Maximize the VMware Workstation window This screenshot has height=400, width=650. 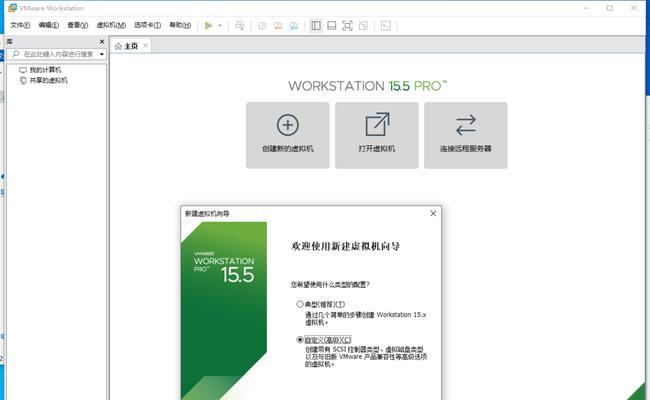click(610, 8)
